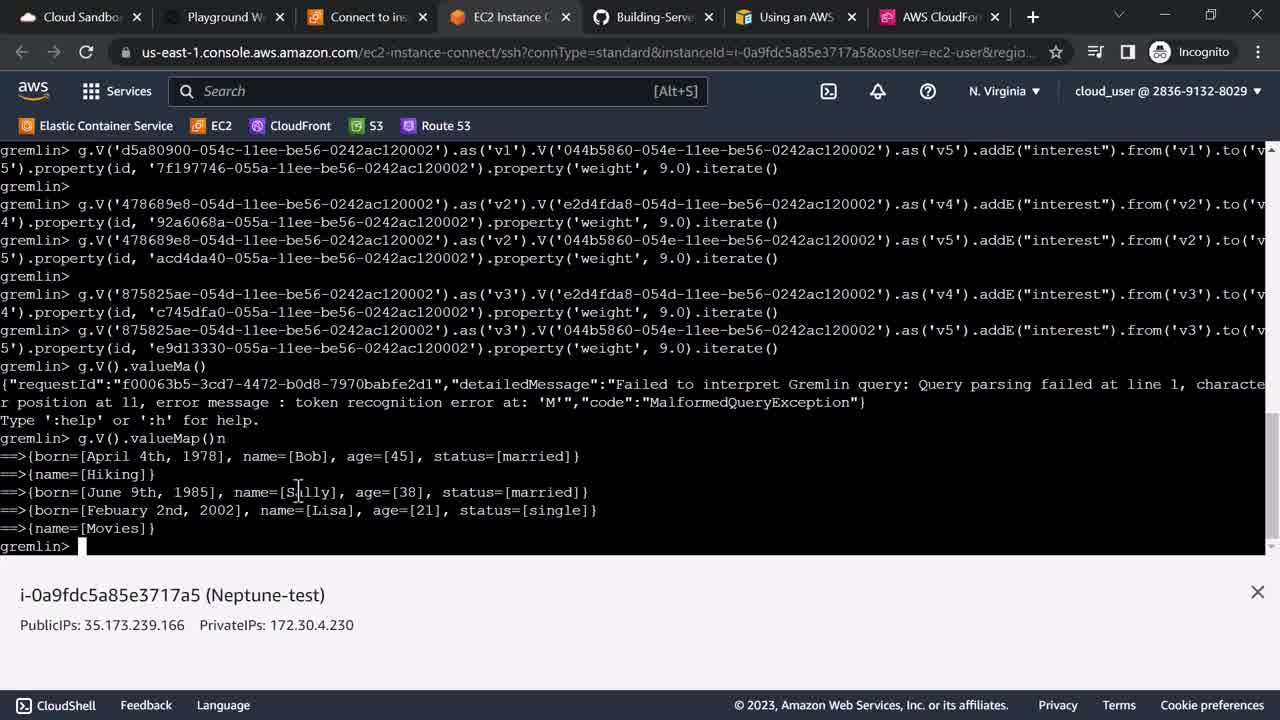This screenshot has width=1280, height=720.
Task: Open CloudShell from the footer
Action: coord(56,705)
